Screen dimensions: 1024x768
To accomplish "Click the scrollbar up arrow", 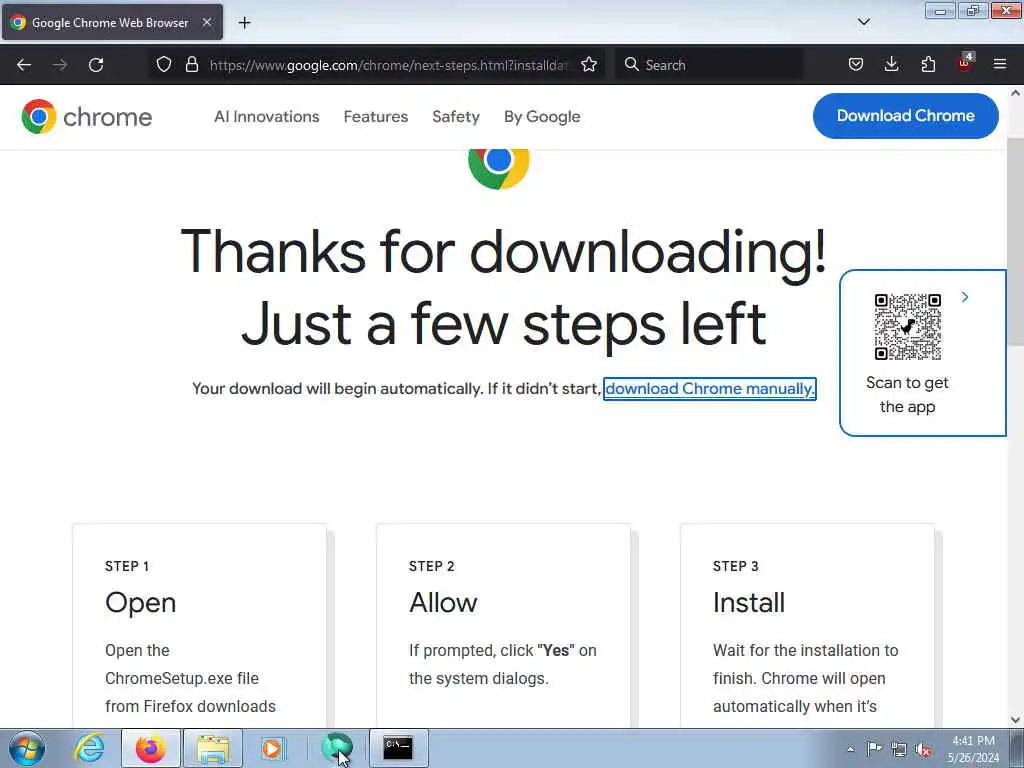I will point(1016,93).
